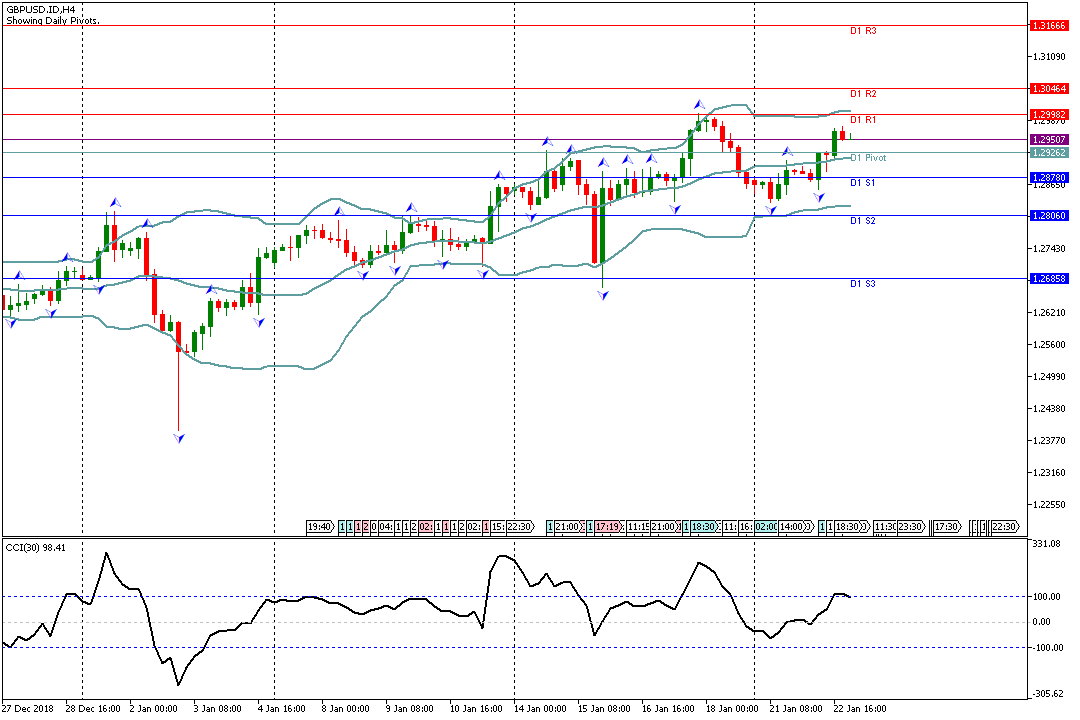Screen dimensions: 1080x720
Task: Click the down fractal arrow under the 2 Jan long wick
Action: (179, 438)
